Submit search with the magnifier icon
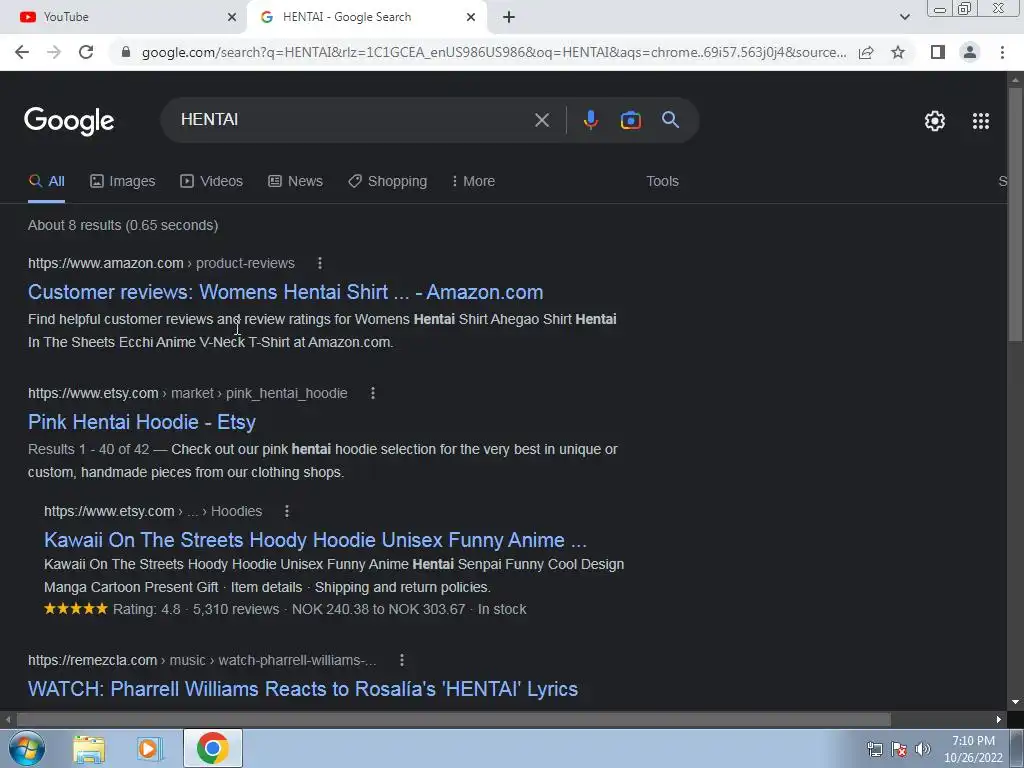Viewport: 1024px width, 768px height. [x=670, y=120]
